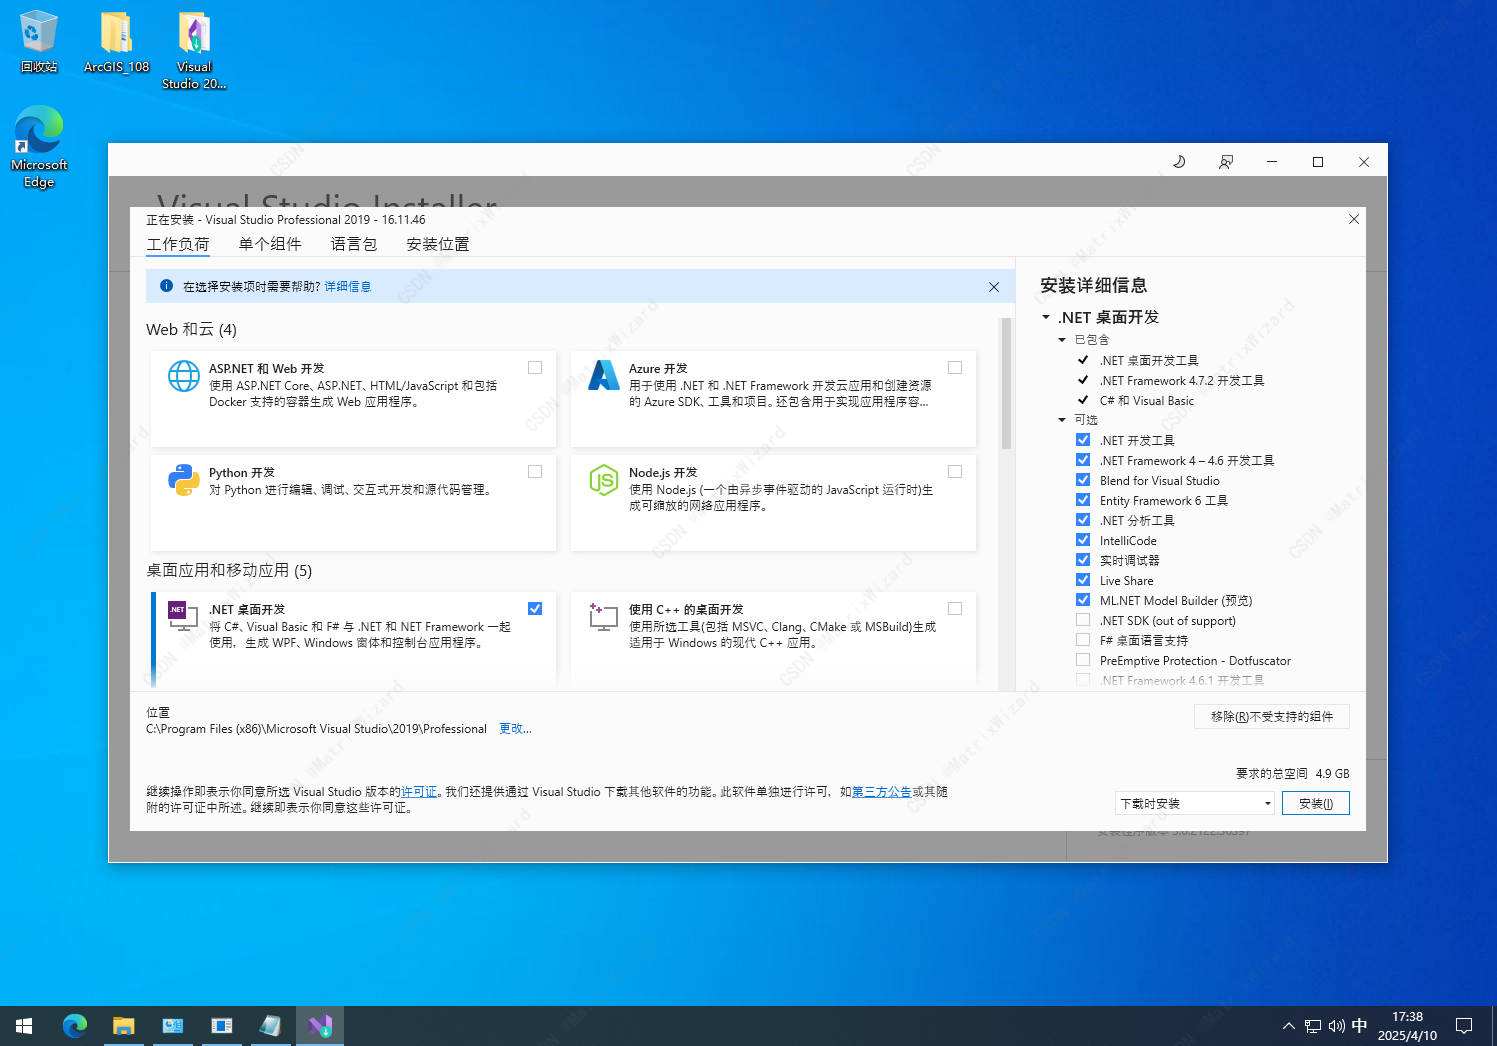The height and width of the screenshot is (1046, 1497).
Task: Open File Explorer from taskbar
Action: point(124,1026)
